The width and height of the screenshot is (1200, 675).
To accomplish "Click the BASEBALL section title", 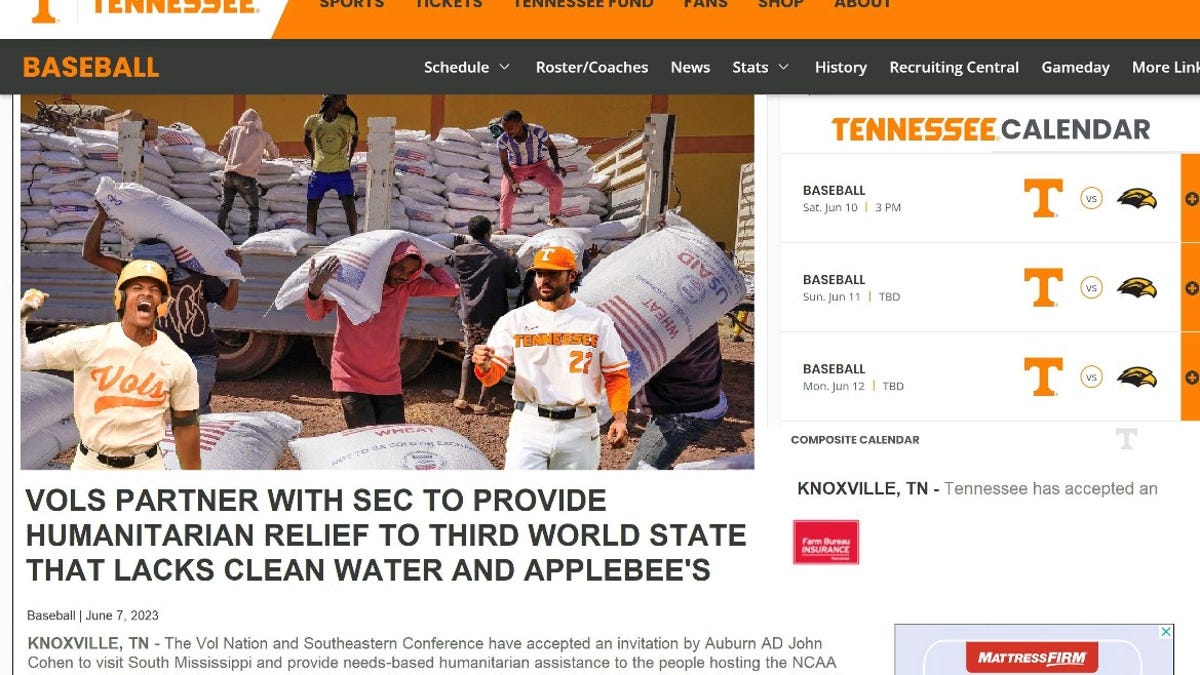I will [91, 67].
